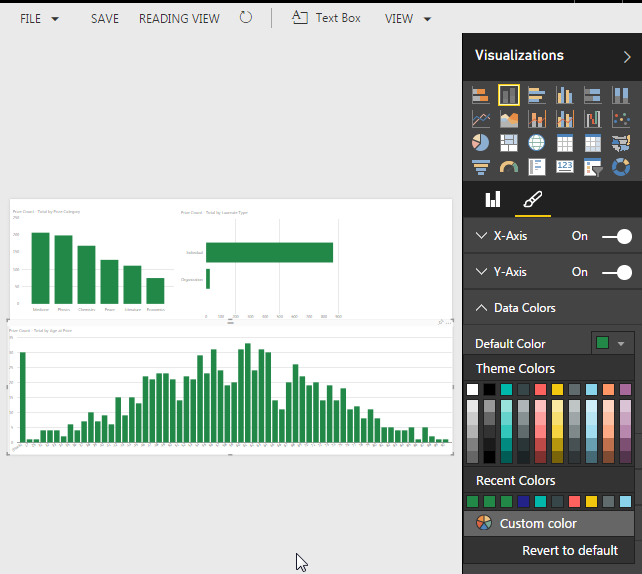This screenshot has height=574, width=642.
Task: Select the waterfall chart visualization
Action: click(592, 119)
